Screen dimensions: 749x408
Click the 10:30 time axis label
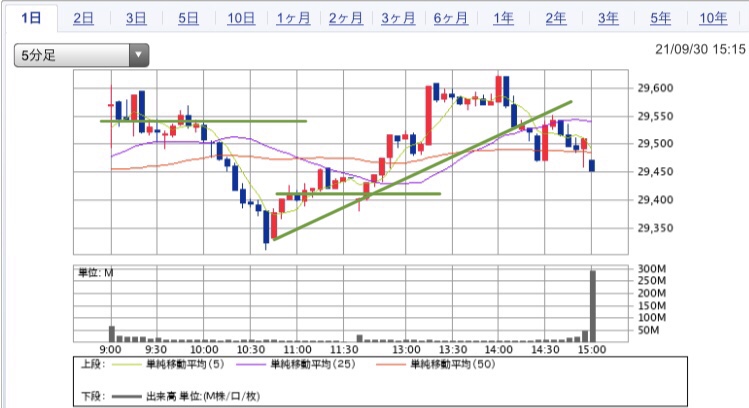tap(250, 349)
